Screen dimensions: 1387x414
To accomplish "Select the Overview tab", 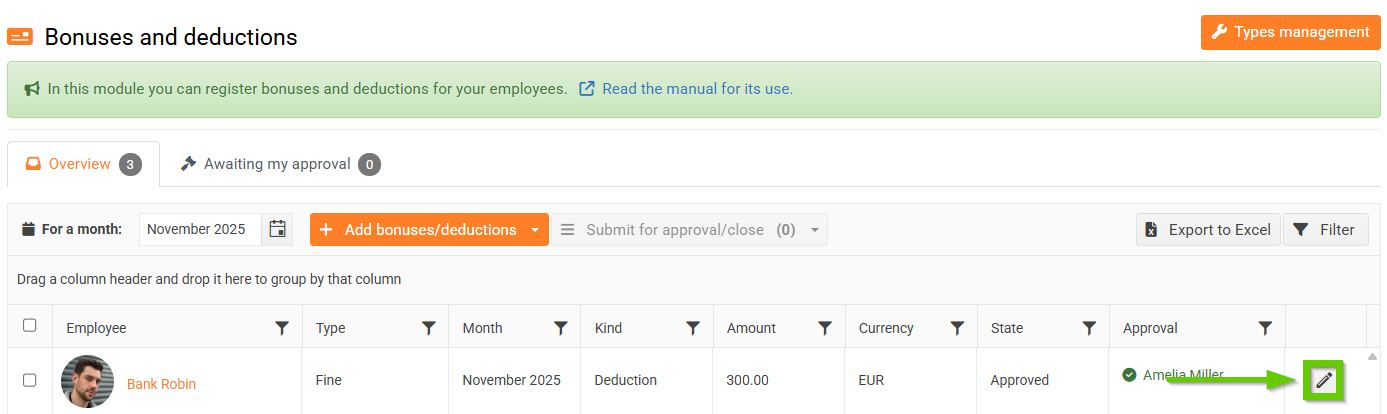I will click(x=82, y=164).
